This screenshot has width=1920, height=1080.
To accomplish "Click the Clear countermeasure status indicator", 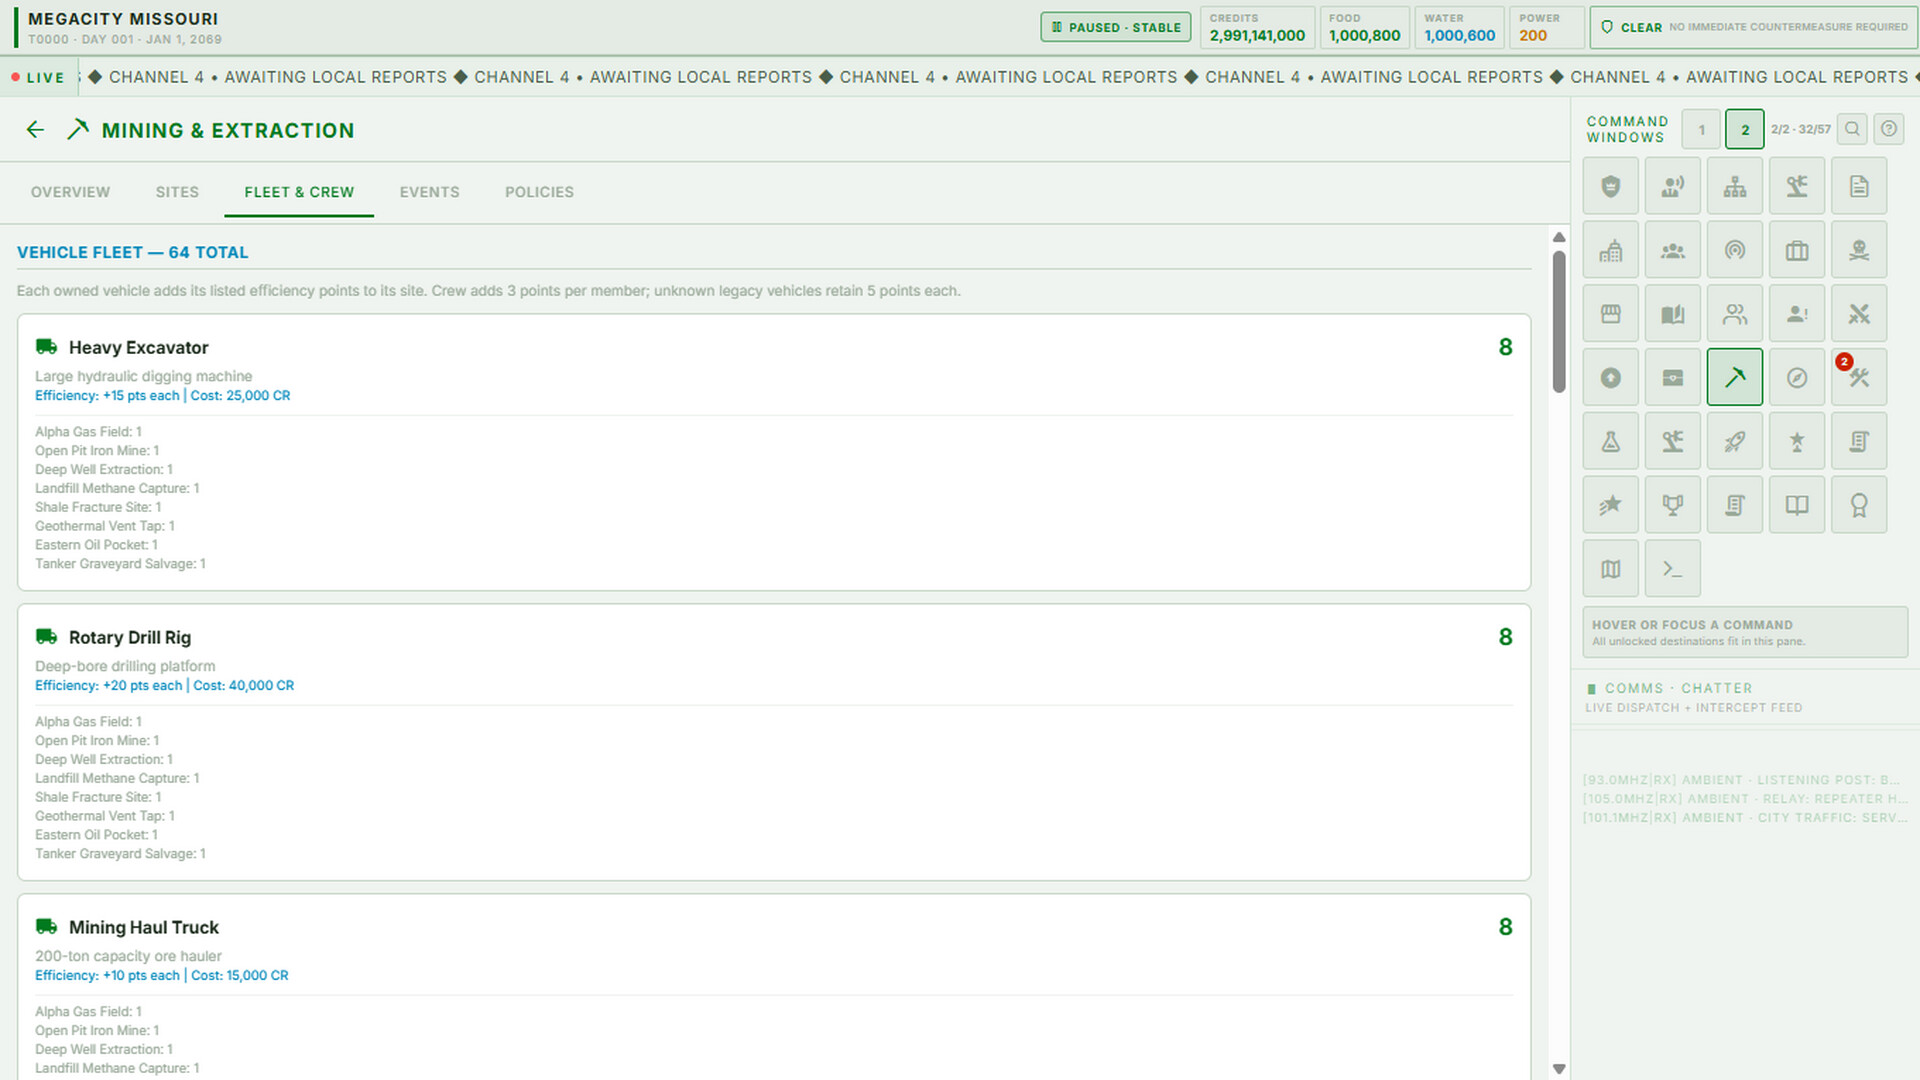I will click(x=1754, y=27).
